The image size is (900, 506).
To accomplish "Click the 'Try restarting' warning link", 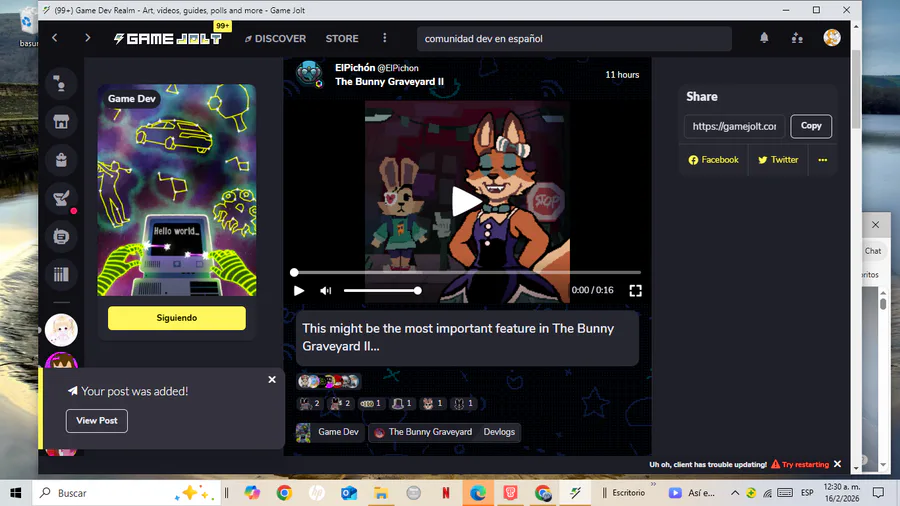I will click(800, 465).
